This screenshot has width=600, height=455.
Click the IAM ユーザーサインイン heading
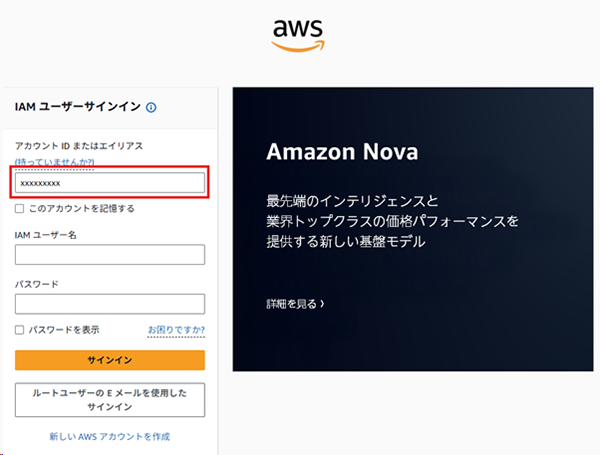[x=78, y=107]
